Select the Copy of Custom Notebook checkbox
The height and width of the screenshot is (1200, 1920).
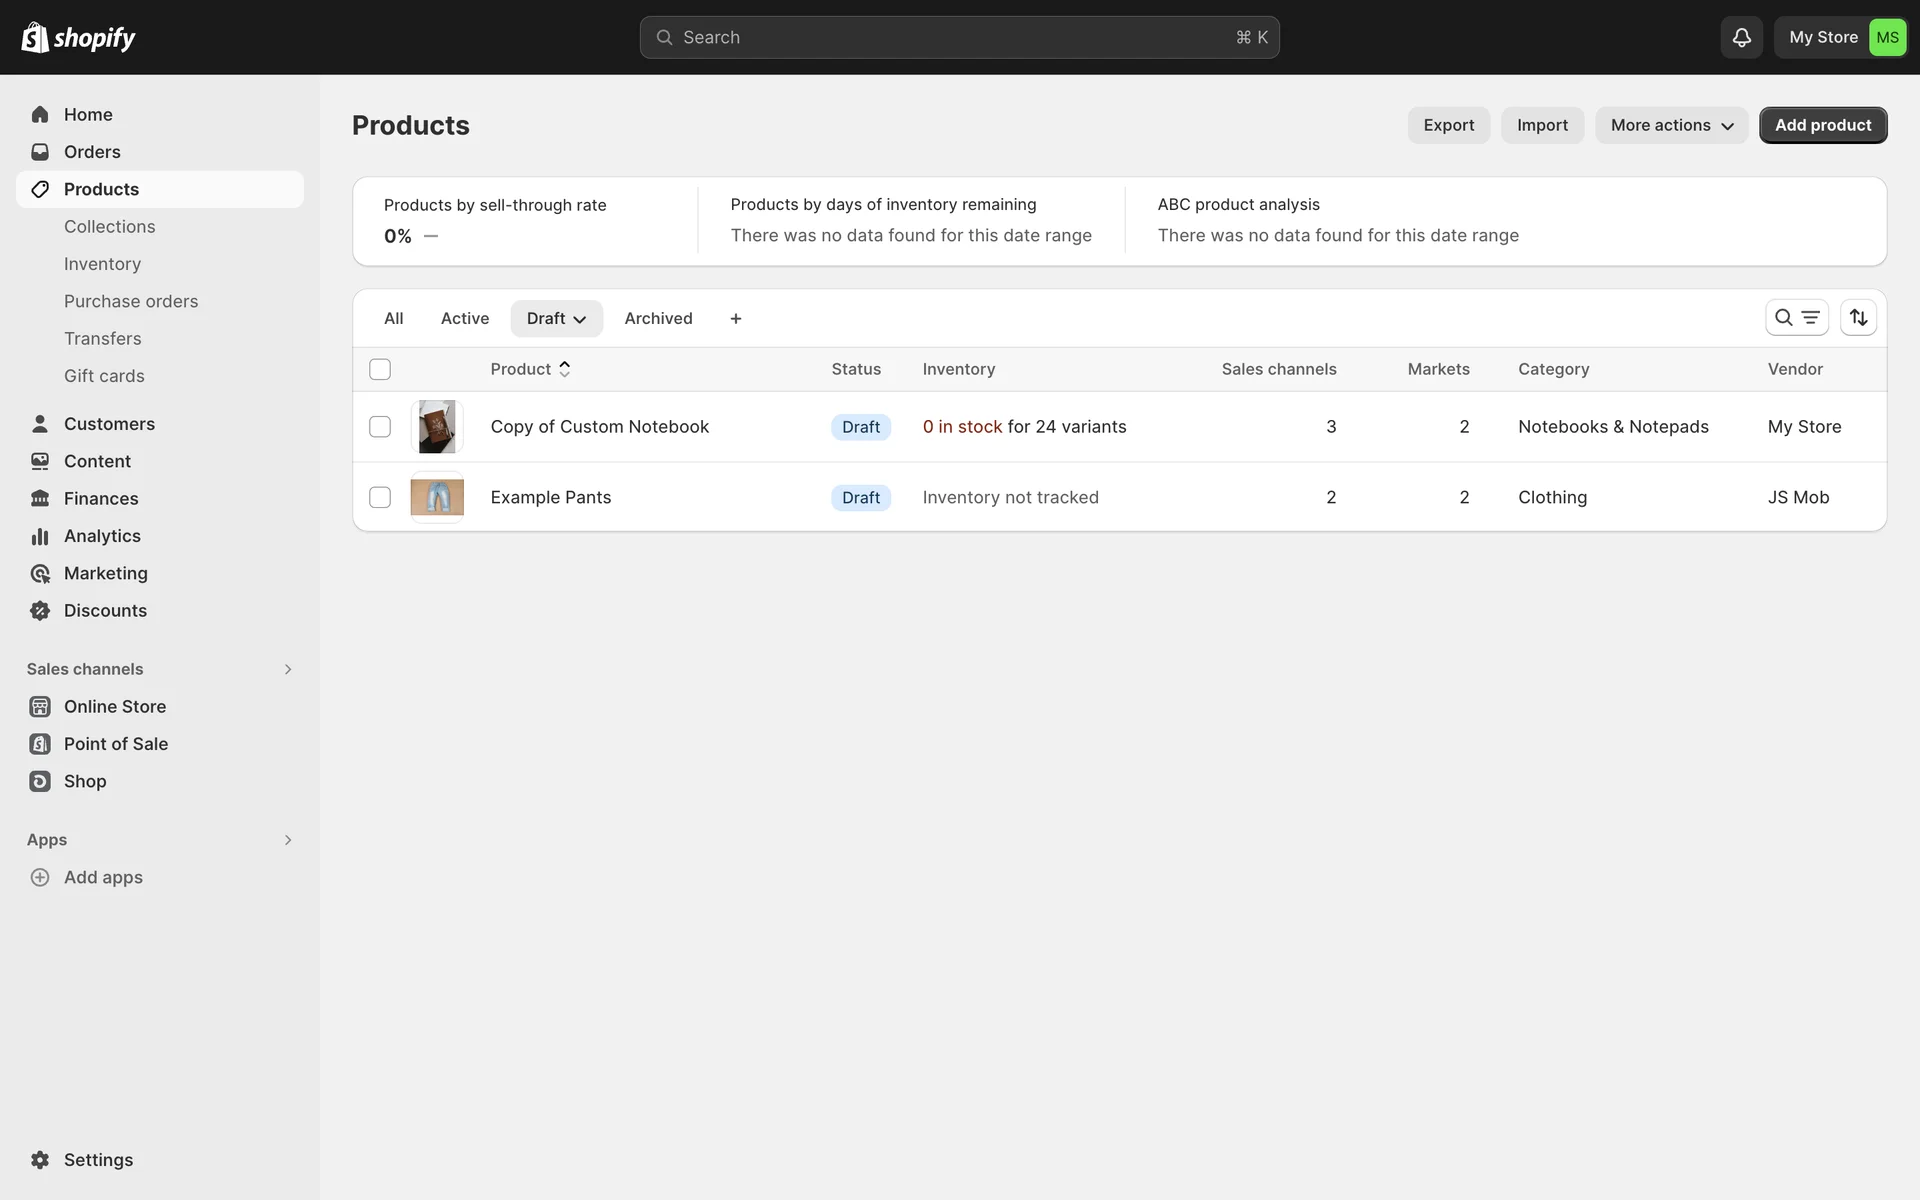380,427
